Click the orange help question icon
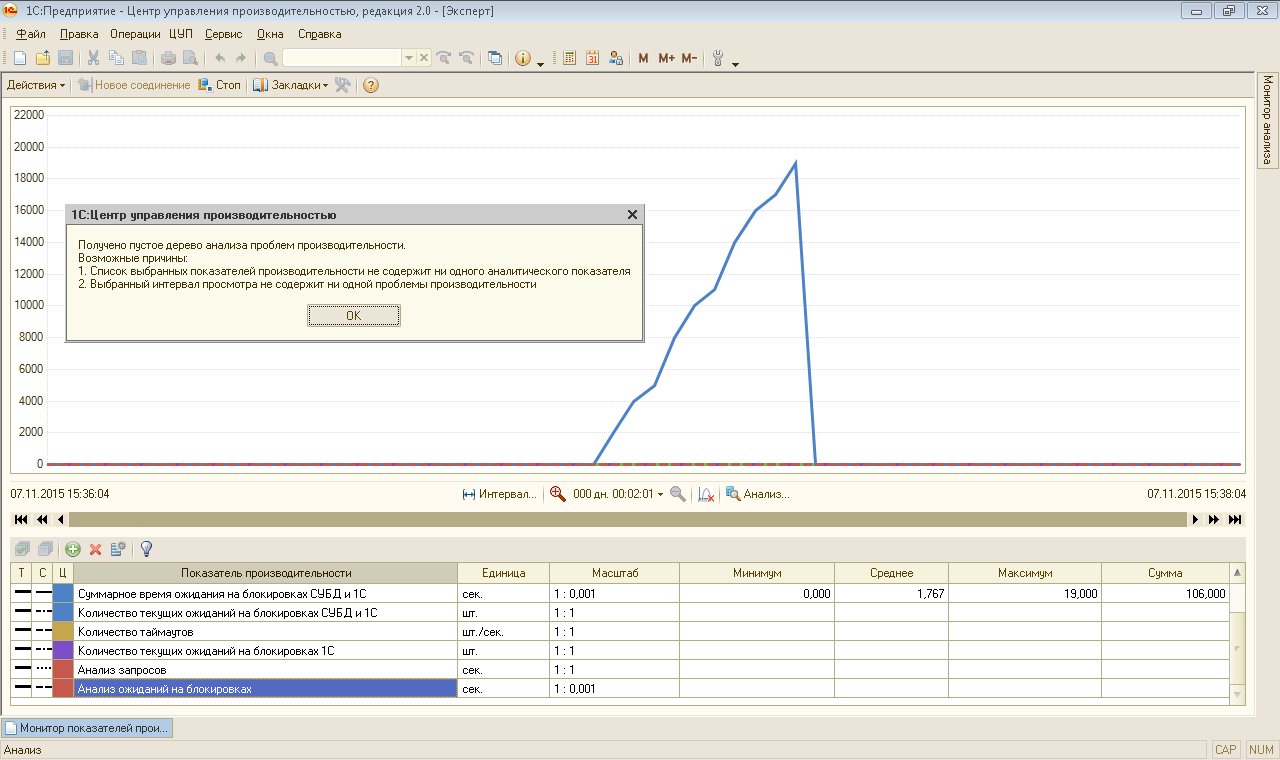Viewport: 1280px width, 760px height. coord(371,85)
